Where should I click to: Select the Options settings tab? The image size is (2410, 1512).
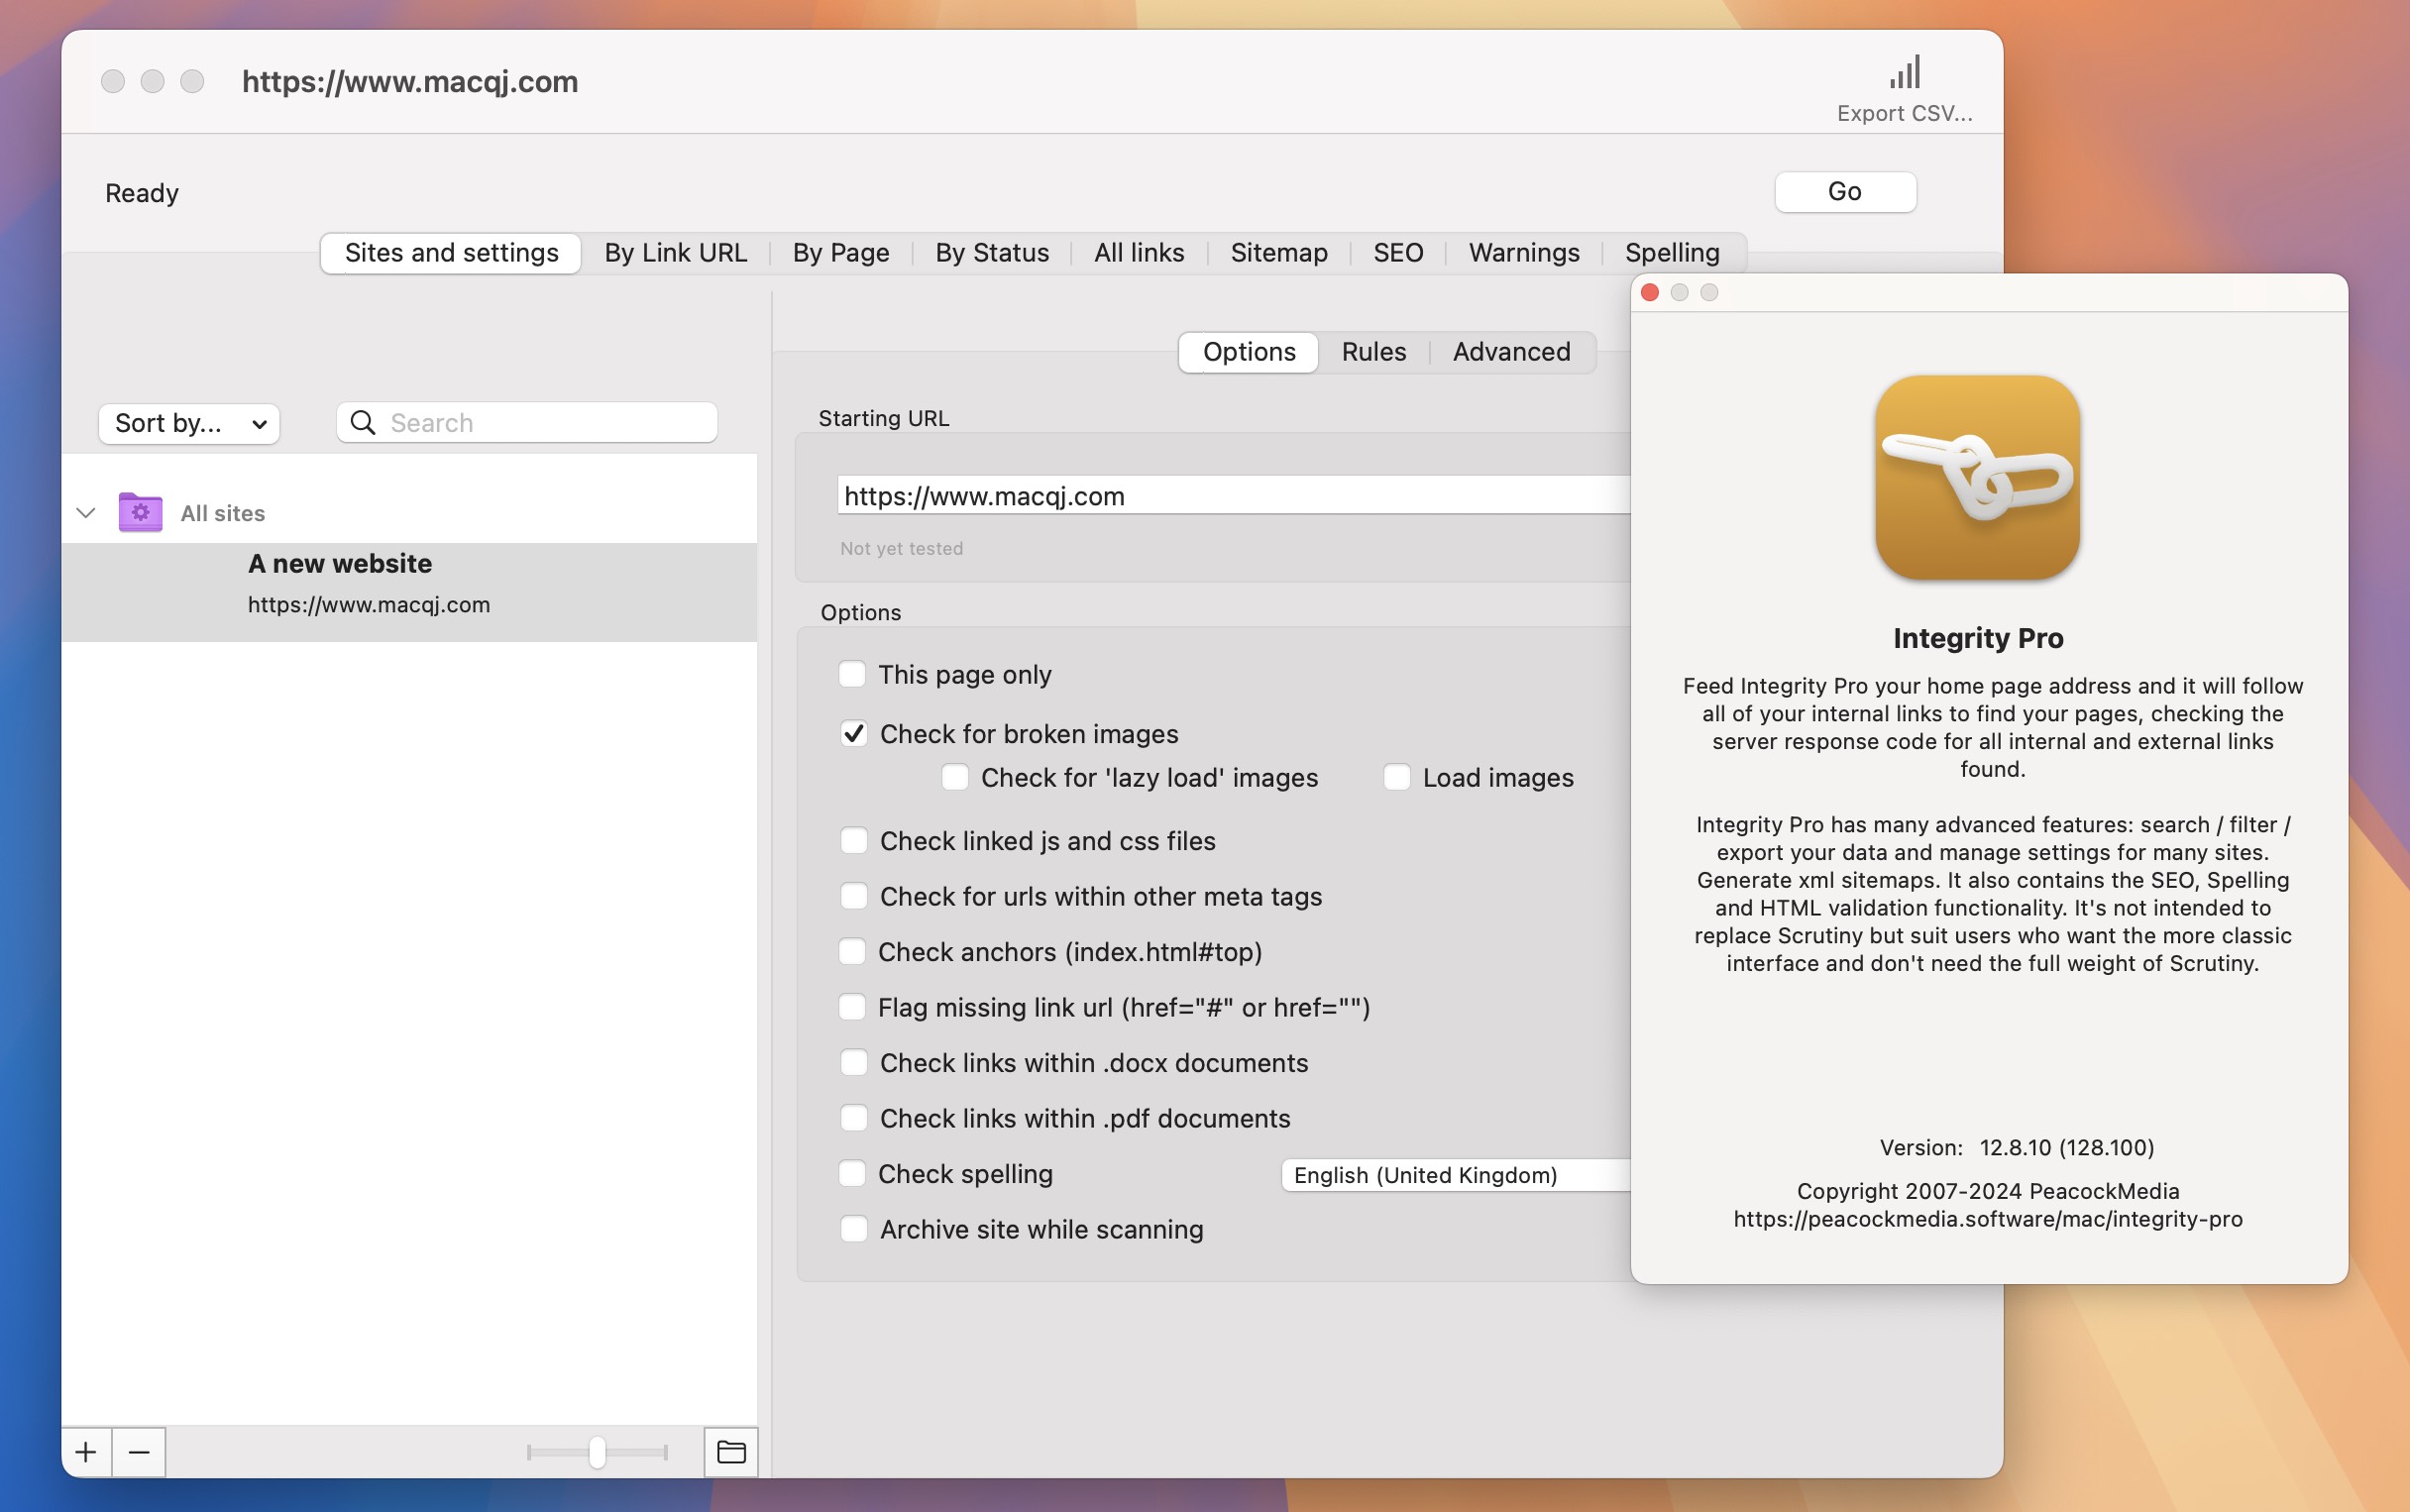pos(1249,352)
